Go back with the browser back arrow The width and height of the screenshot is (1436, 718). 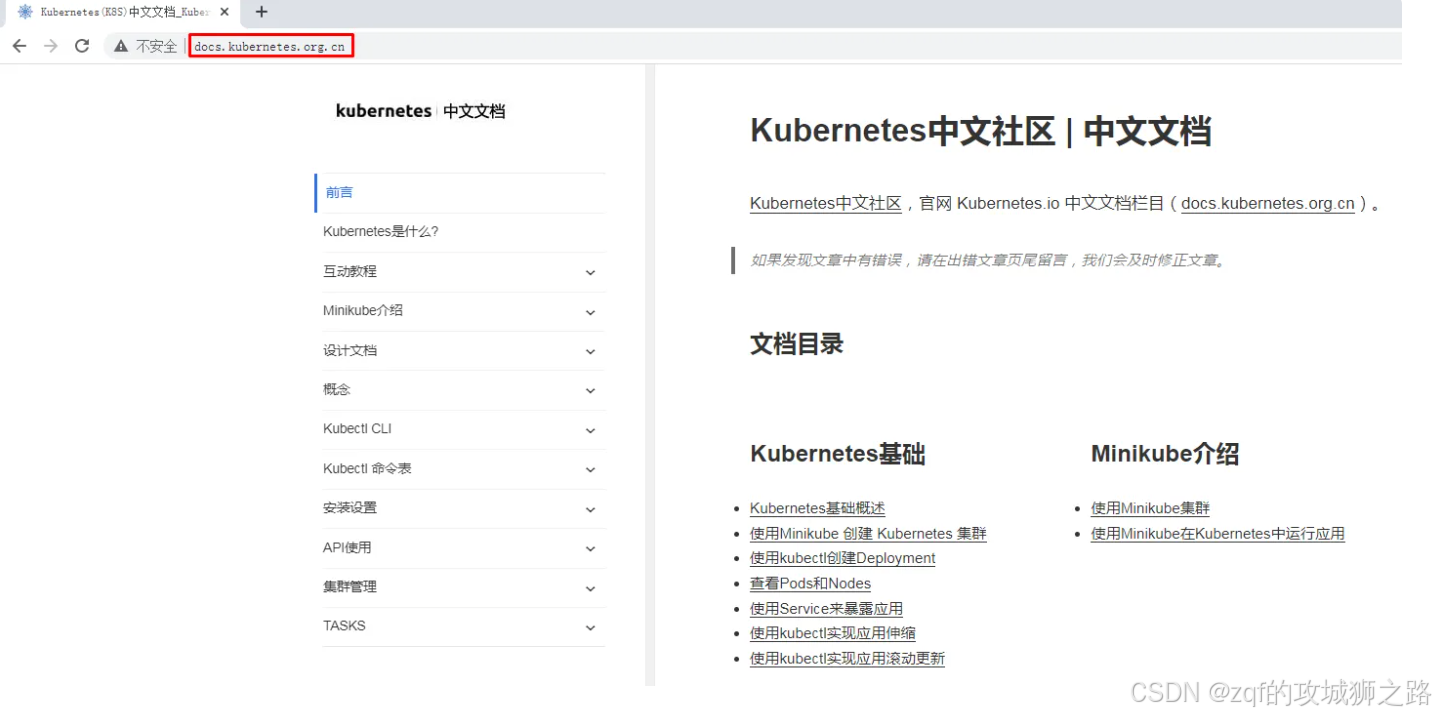click(19, 46)
